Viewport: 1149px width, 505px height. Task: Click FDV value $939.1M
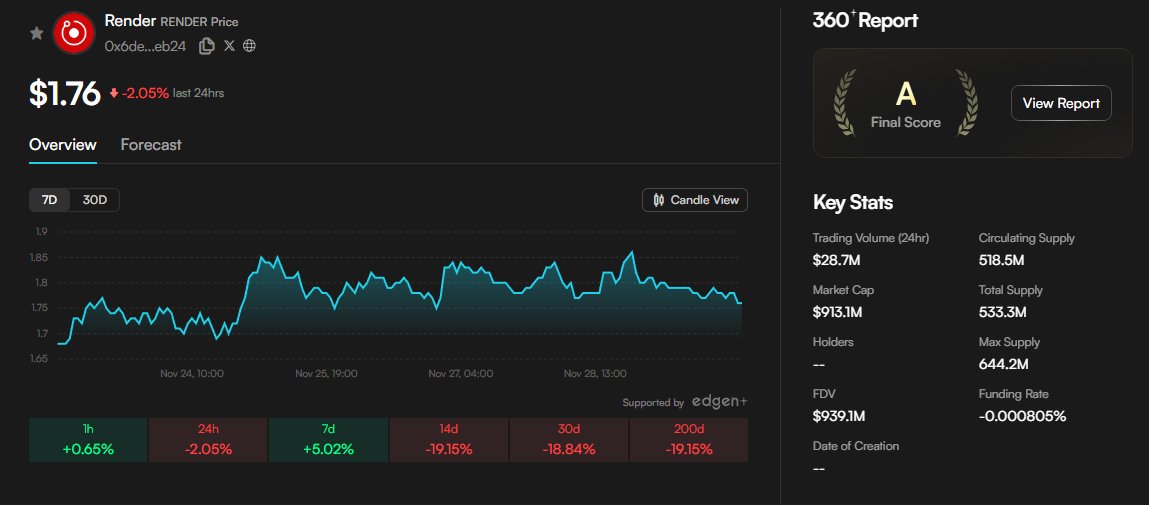pos(839,416)
